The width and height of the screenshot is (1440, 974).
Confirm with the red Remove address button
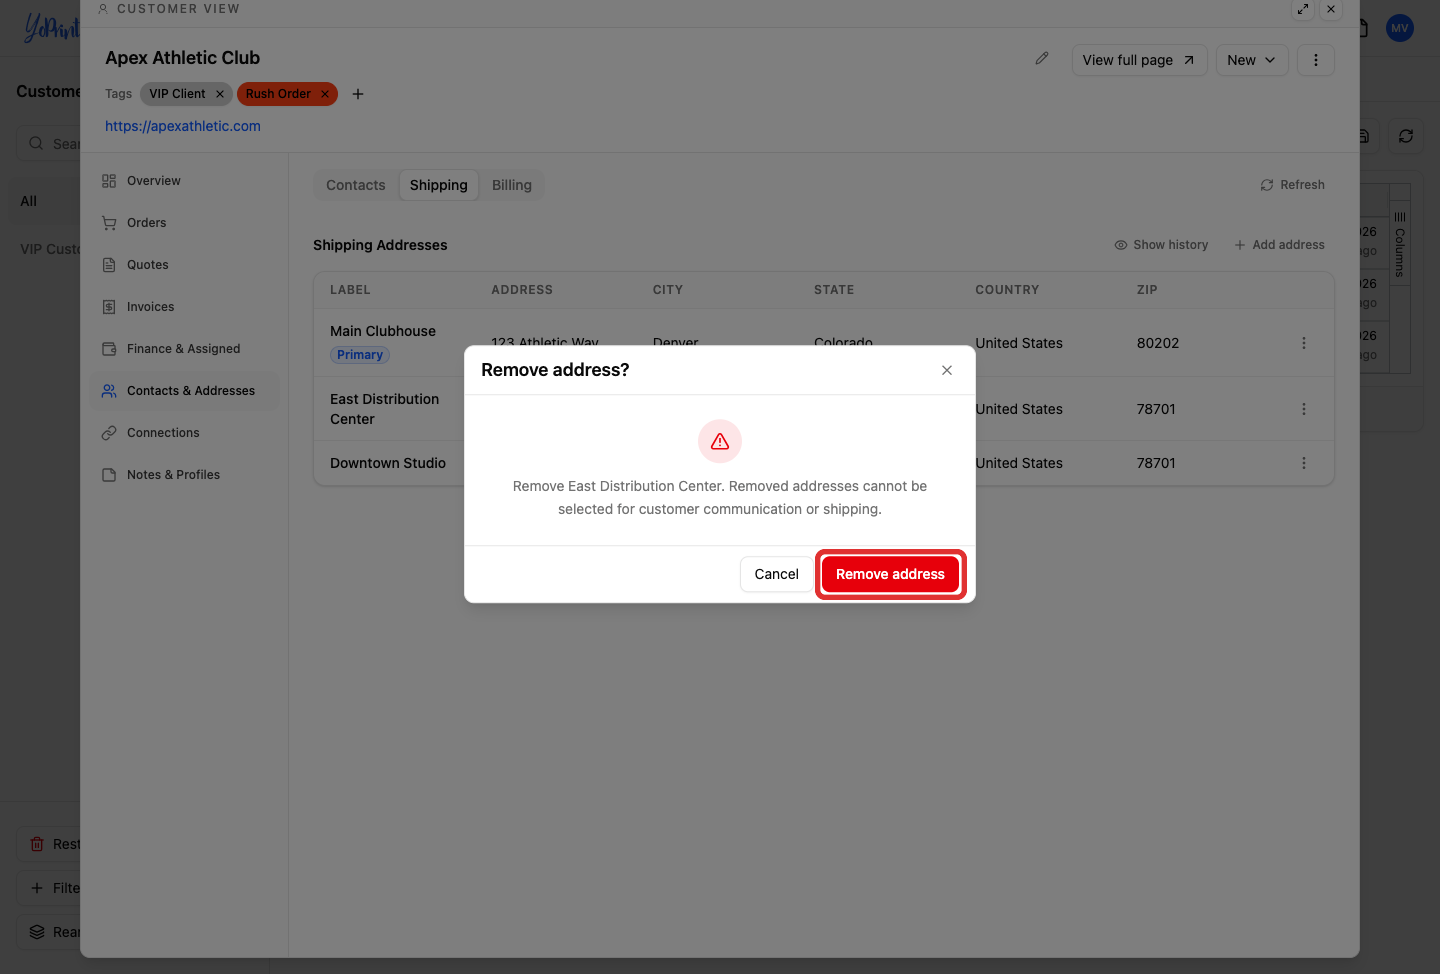(x=890, y=574)
